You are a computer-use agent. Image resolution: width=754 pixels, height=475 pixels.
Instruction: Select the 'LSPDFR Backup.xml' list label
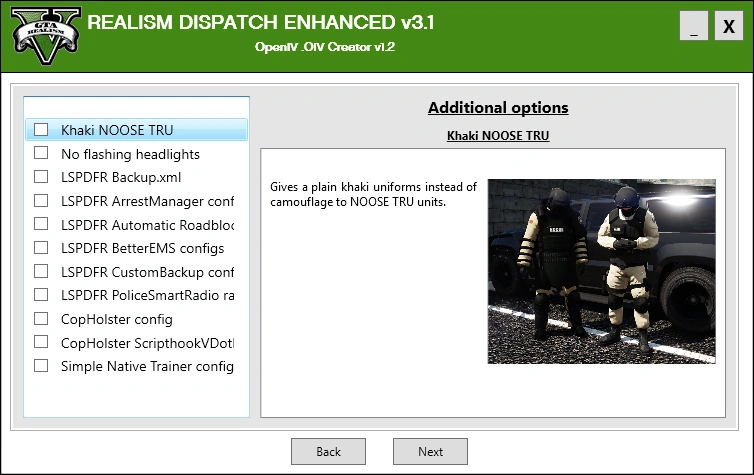click(x=121, y=177)
